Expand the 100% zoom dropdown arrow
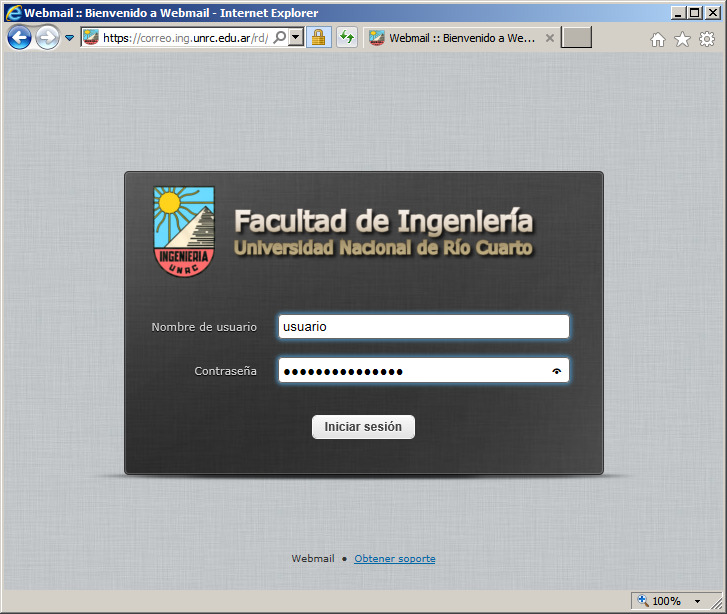This screenshot has width=727, height=614. [x=697, y=601]
